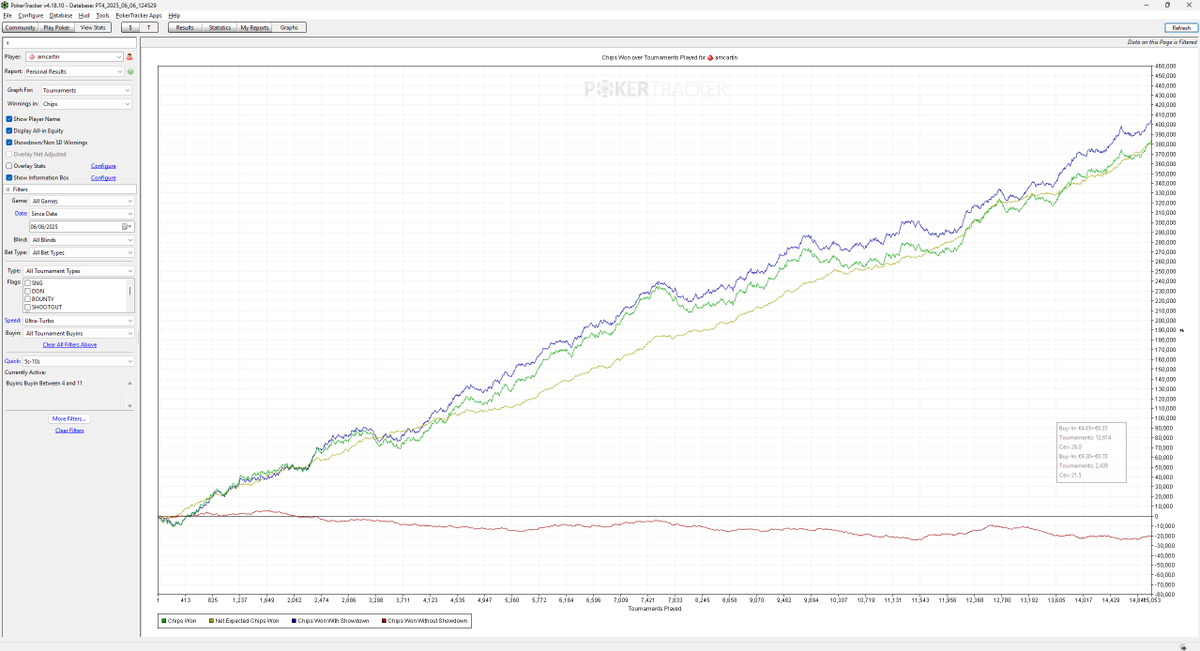Open the Hud menu
The image size is (1200, 651).
click(x=84, y=16)
